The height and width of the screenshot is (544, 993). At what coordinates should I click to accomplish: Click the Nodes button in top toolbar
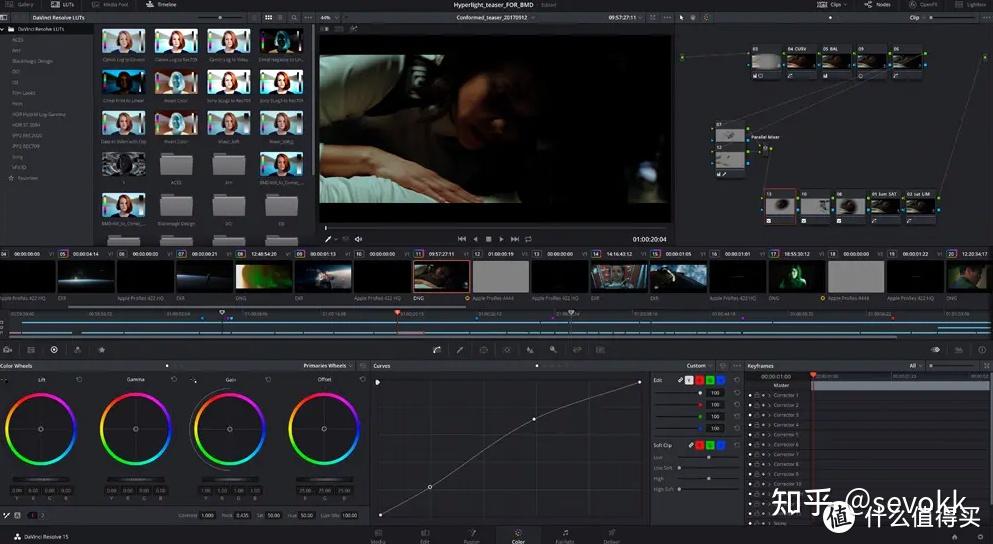[877, 5]
